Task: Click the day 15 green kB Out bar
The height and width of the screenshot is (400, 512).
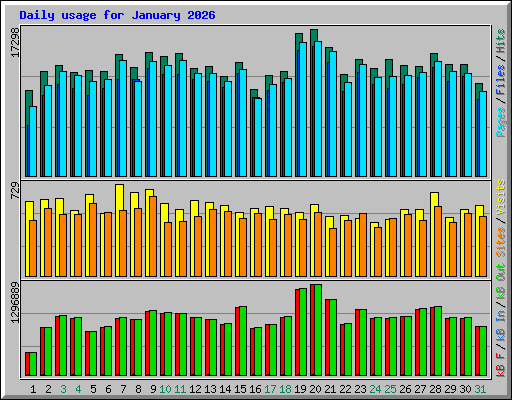Action: coord(243,341)
